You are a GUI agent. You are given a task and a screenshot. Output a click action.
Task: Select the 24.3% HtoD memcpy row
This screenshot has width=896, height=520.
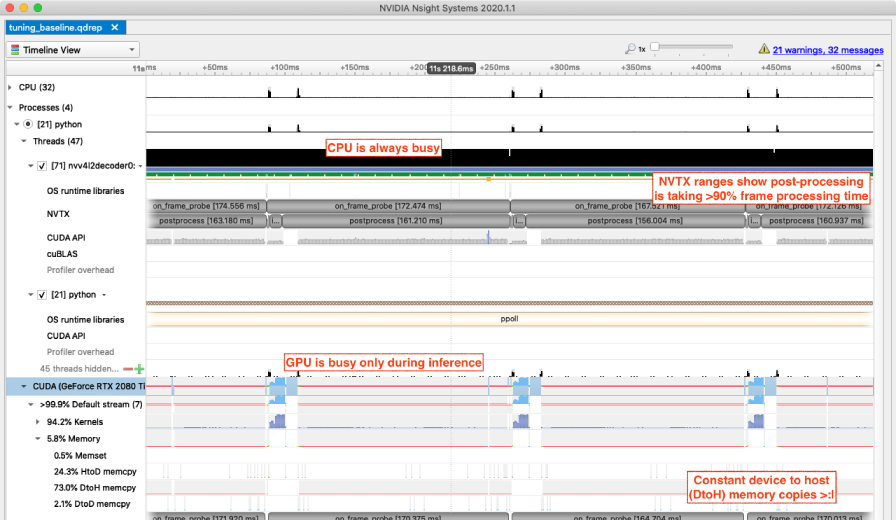point(95,471)
